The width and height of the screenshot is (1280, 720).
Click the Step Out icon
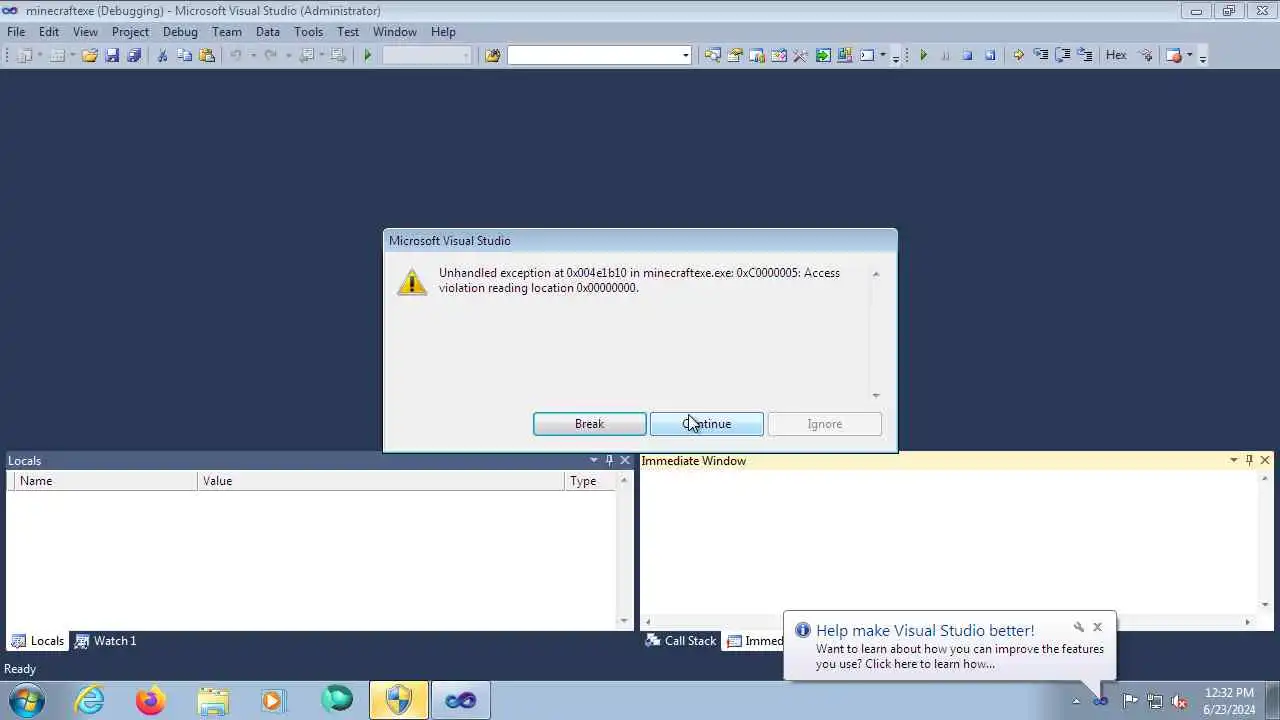(1086, 55)
